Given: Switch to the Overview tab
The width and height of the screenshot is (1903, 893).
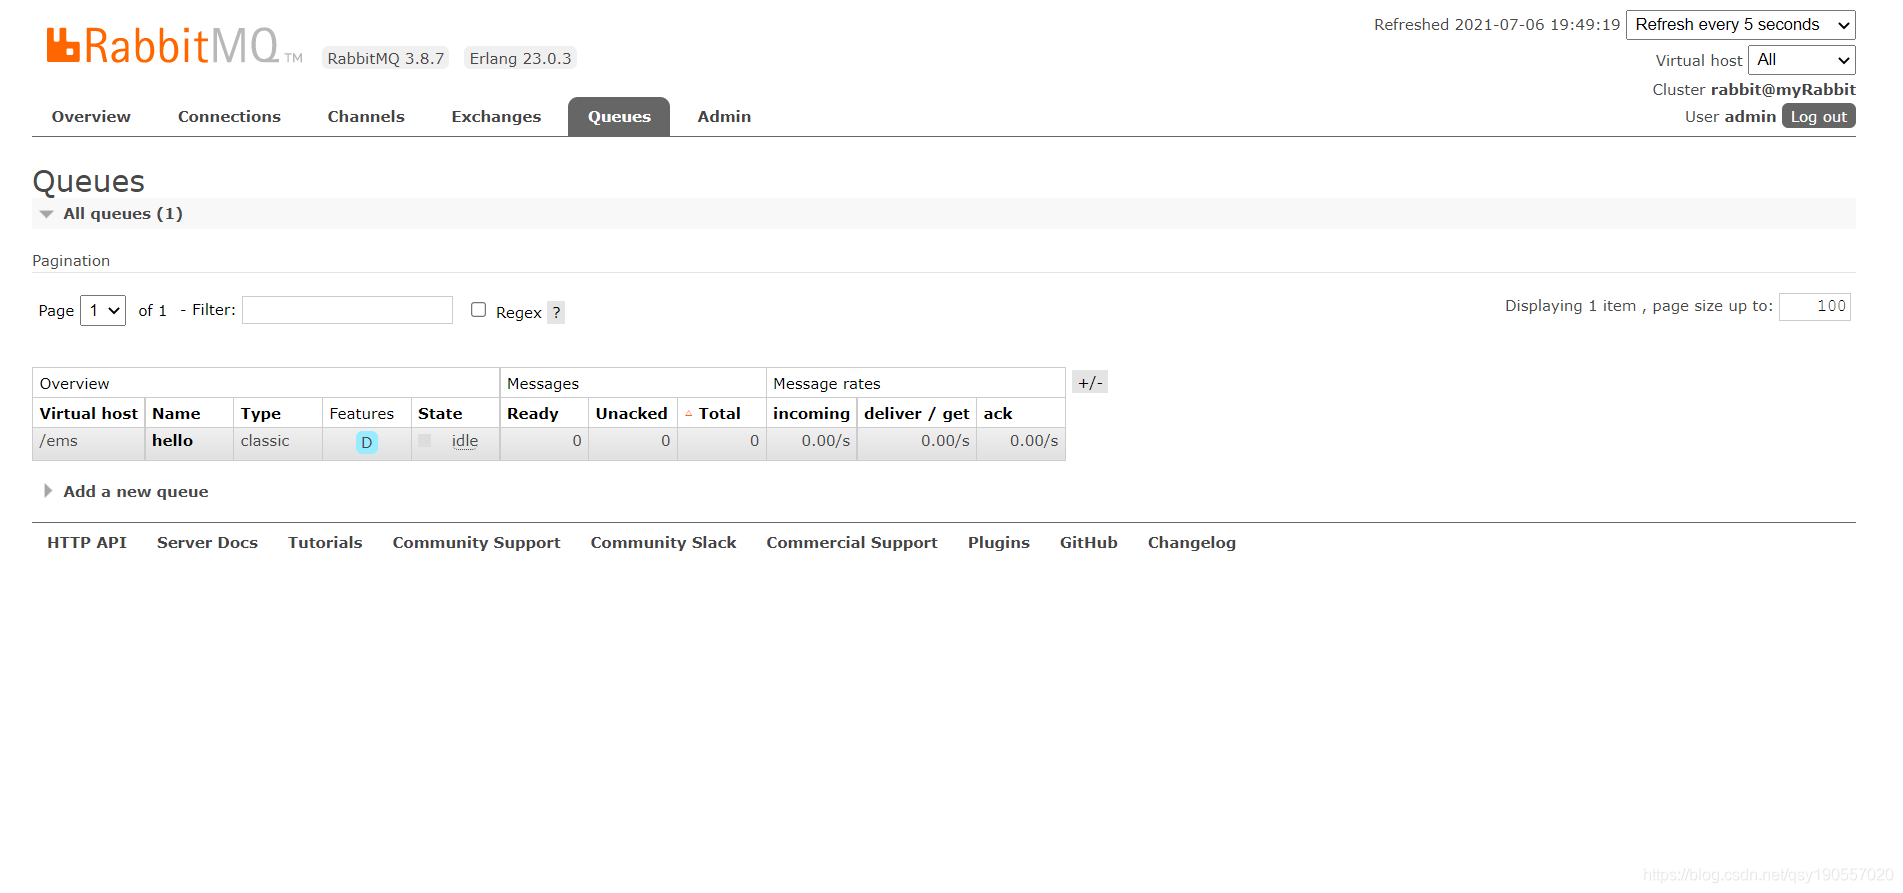Looking at the screenshot, I should coord(91,117).
